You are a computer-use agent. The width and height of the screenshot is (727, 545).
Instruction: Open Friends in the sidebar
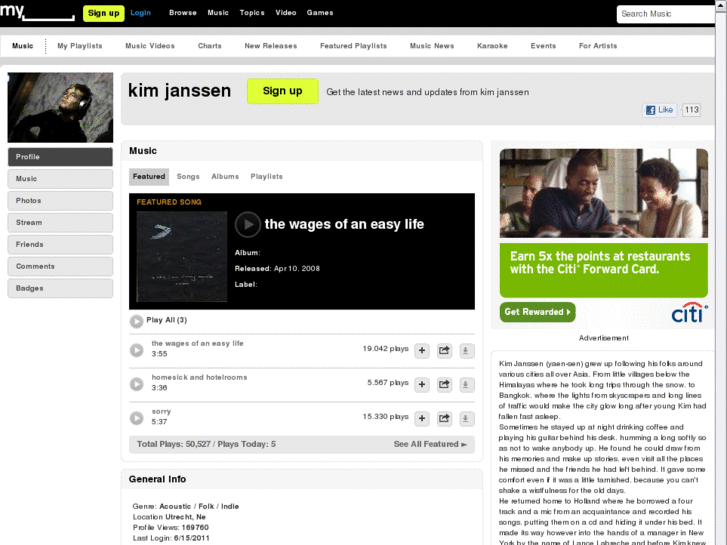coord(60,244)
